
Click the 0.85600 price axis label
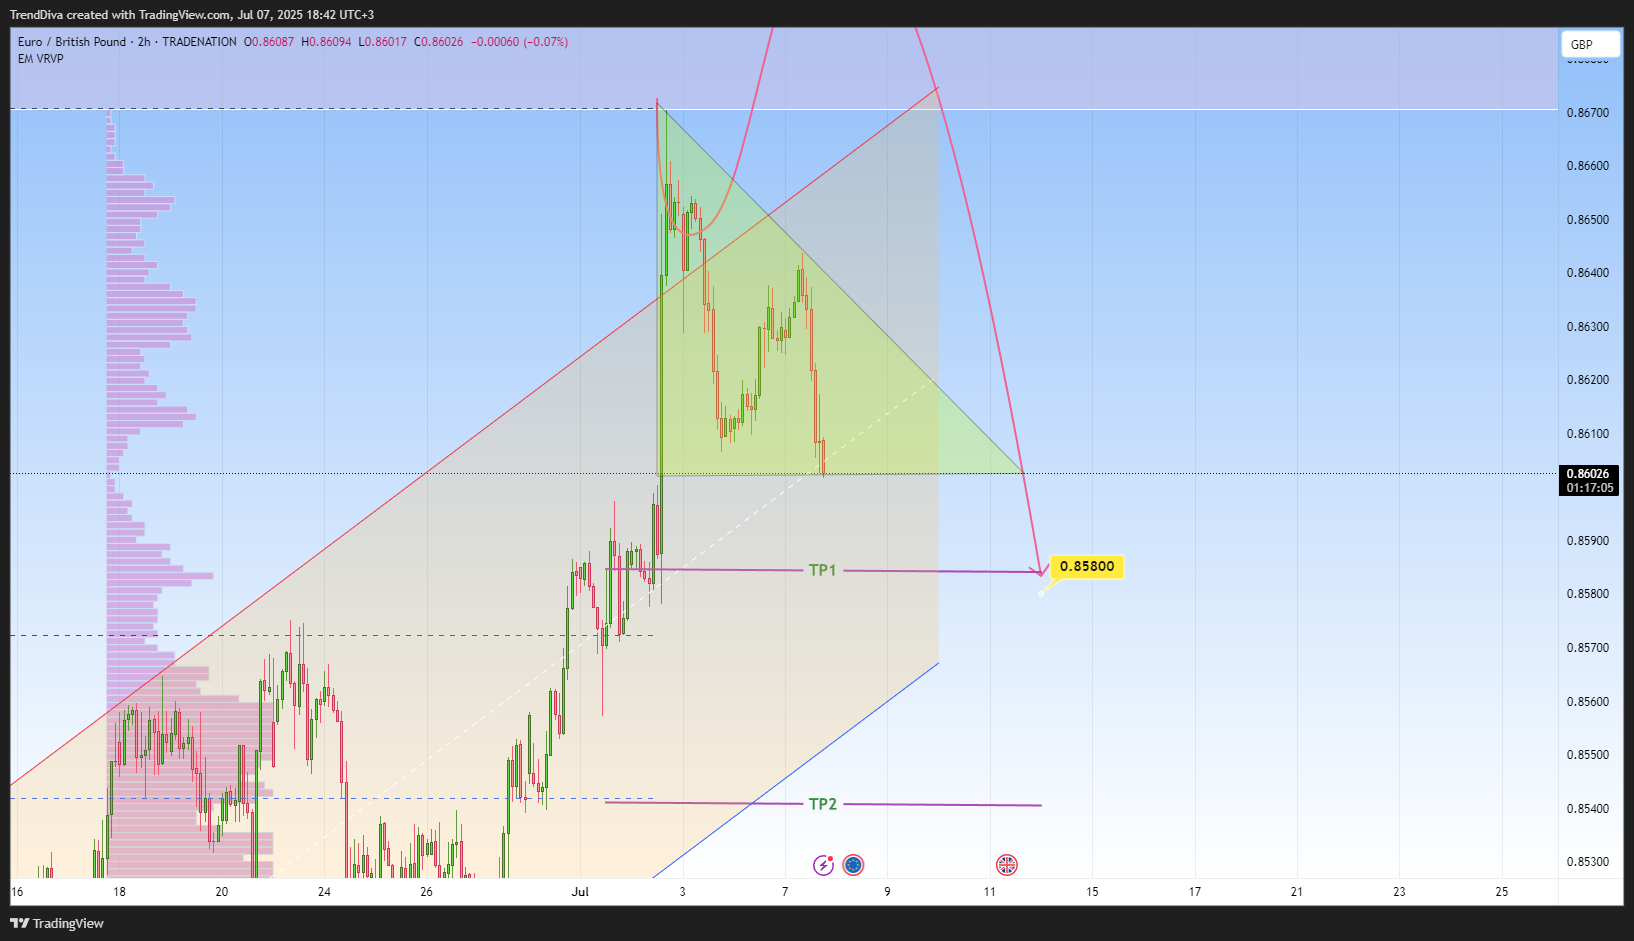pyautogui.click(x=1588, y=702)
